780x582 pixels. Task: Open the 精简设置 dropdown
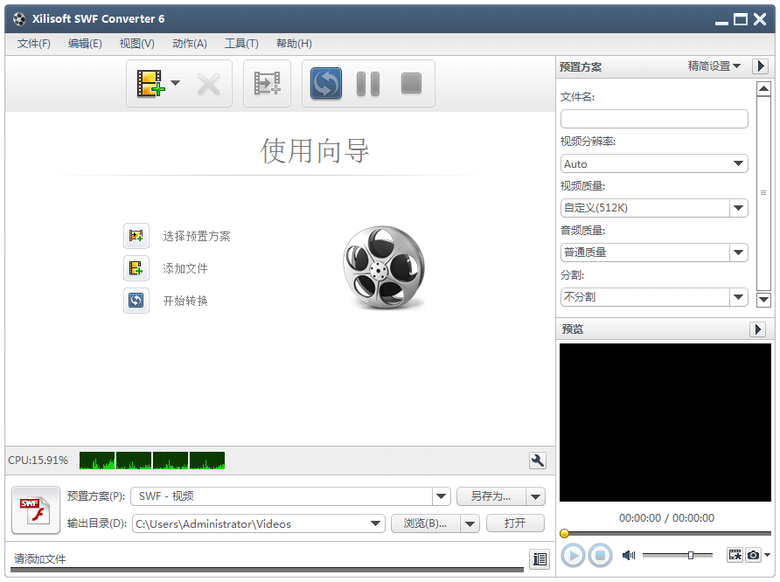(x=714, y=66)
